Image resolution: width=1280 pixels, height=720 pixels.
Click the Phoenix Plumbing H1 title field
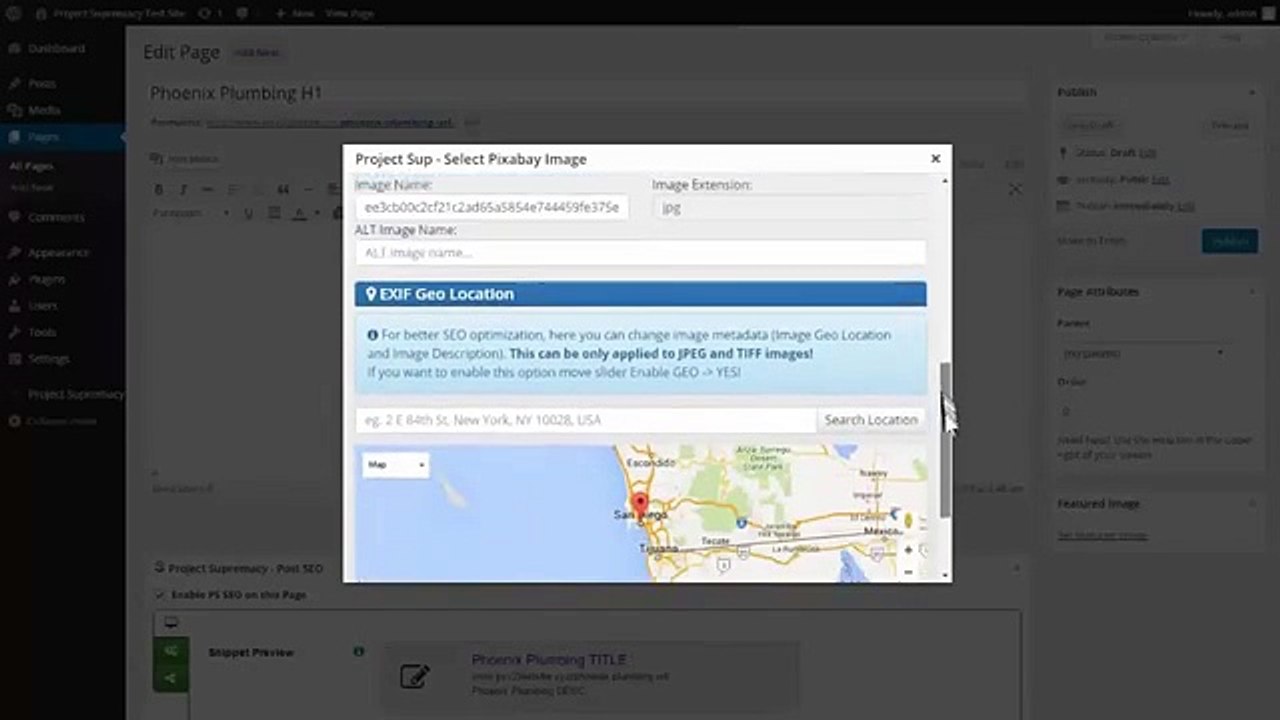588,93
